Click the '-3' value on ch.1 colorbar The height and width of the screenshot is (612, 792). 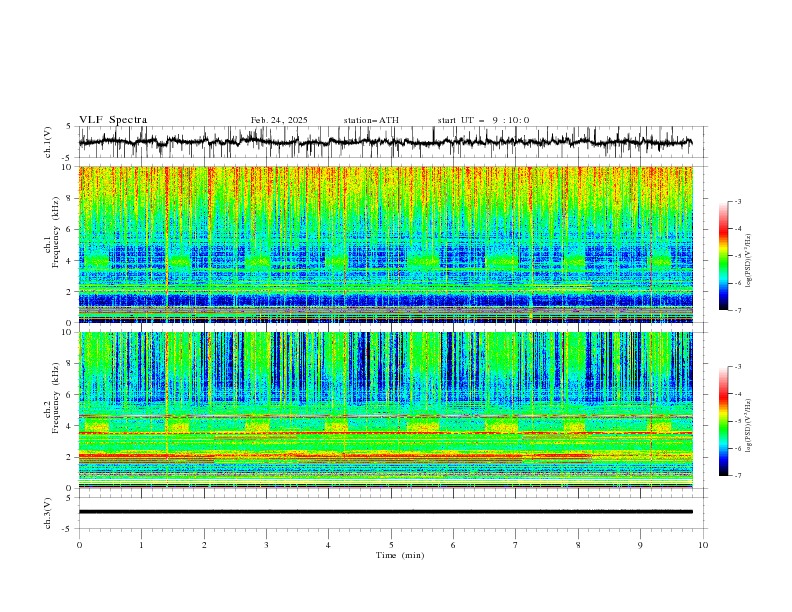[738, 201]
